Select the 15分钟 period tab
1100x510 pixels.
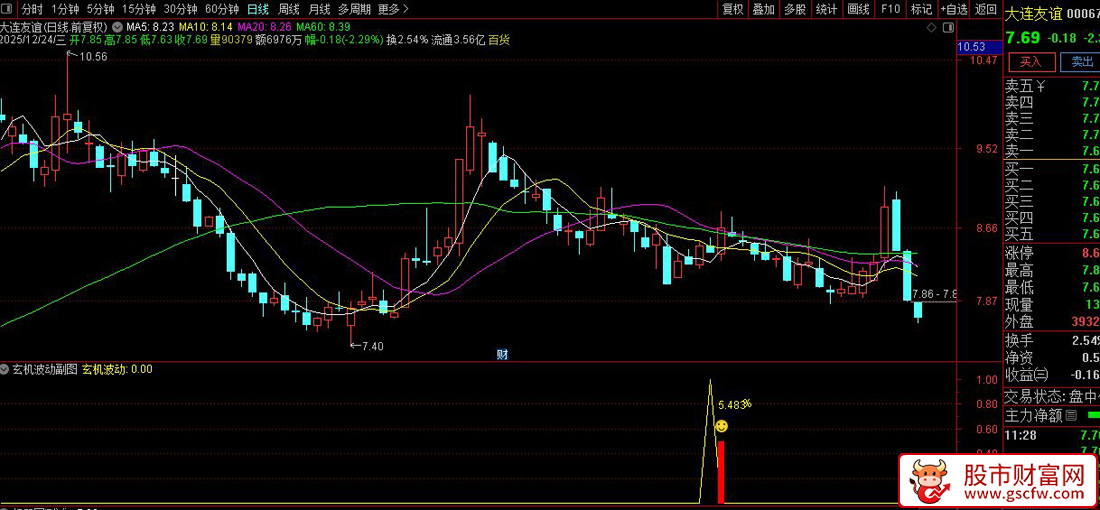(139, 9)
